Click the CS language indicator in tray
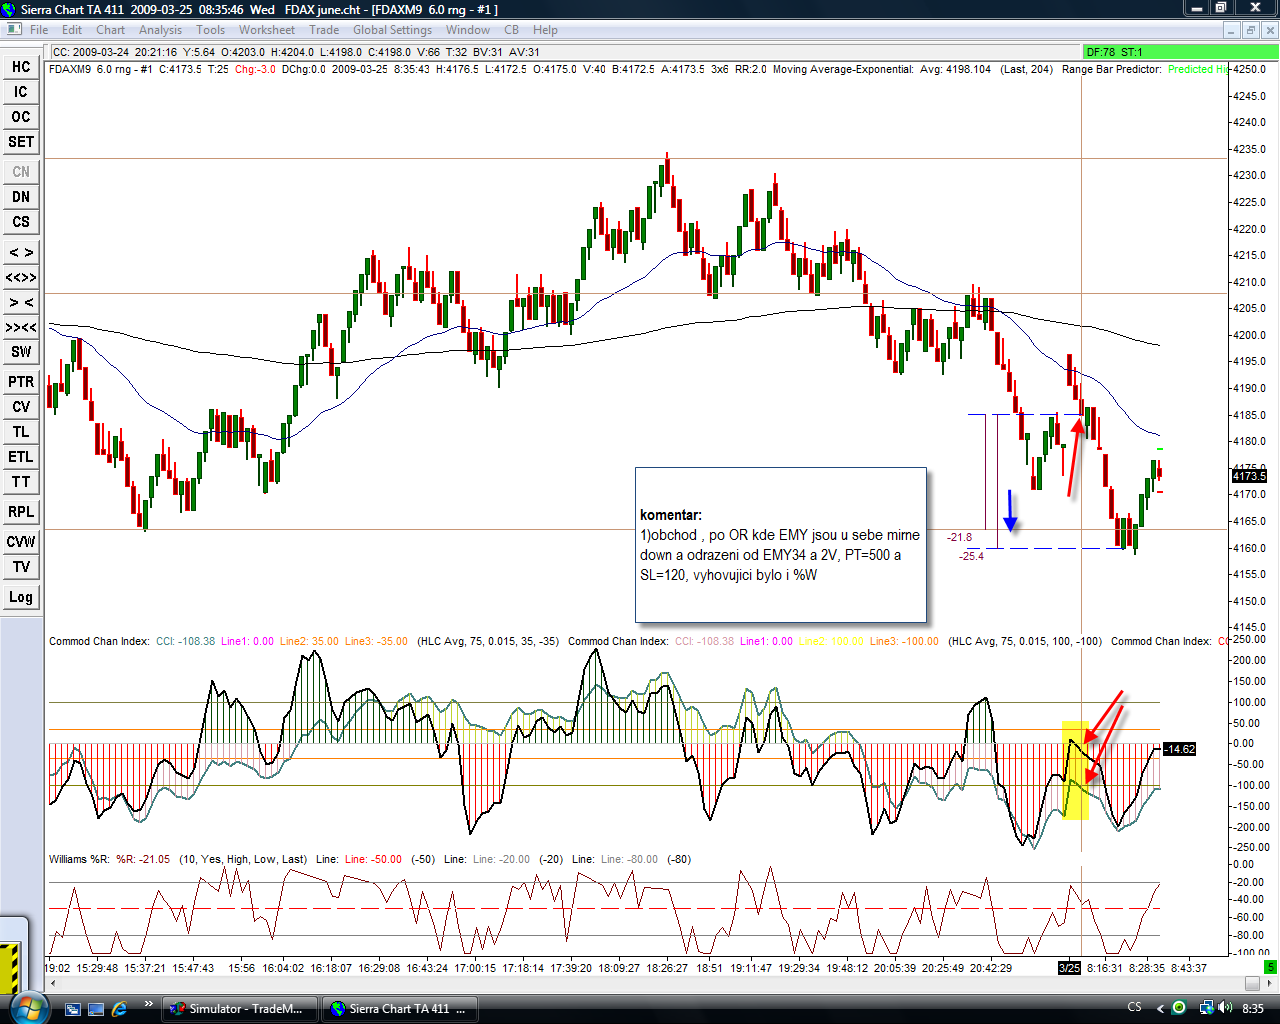The image size is (1280, 1024). coord(1135,1008)
